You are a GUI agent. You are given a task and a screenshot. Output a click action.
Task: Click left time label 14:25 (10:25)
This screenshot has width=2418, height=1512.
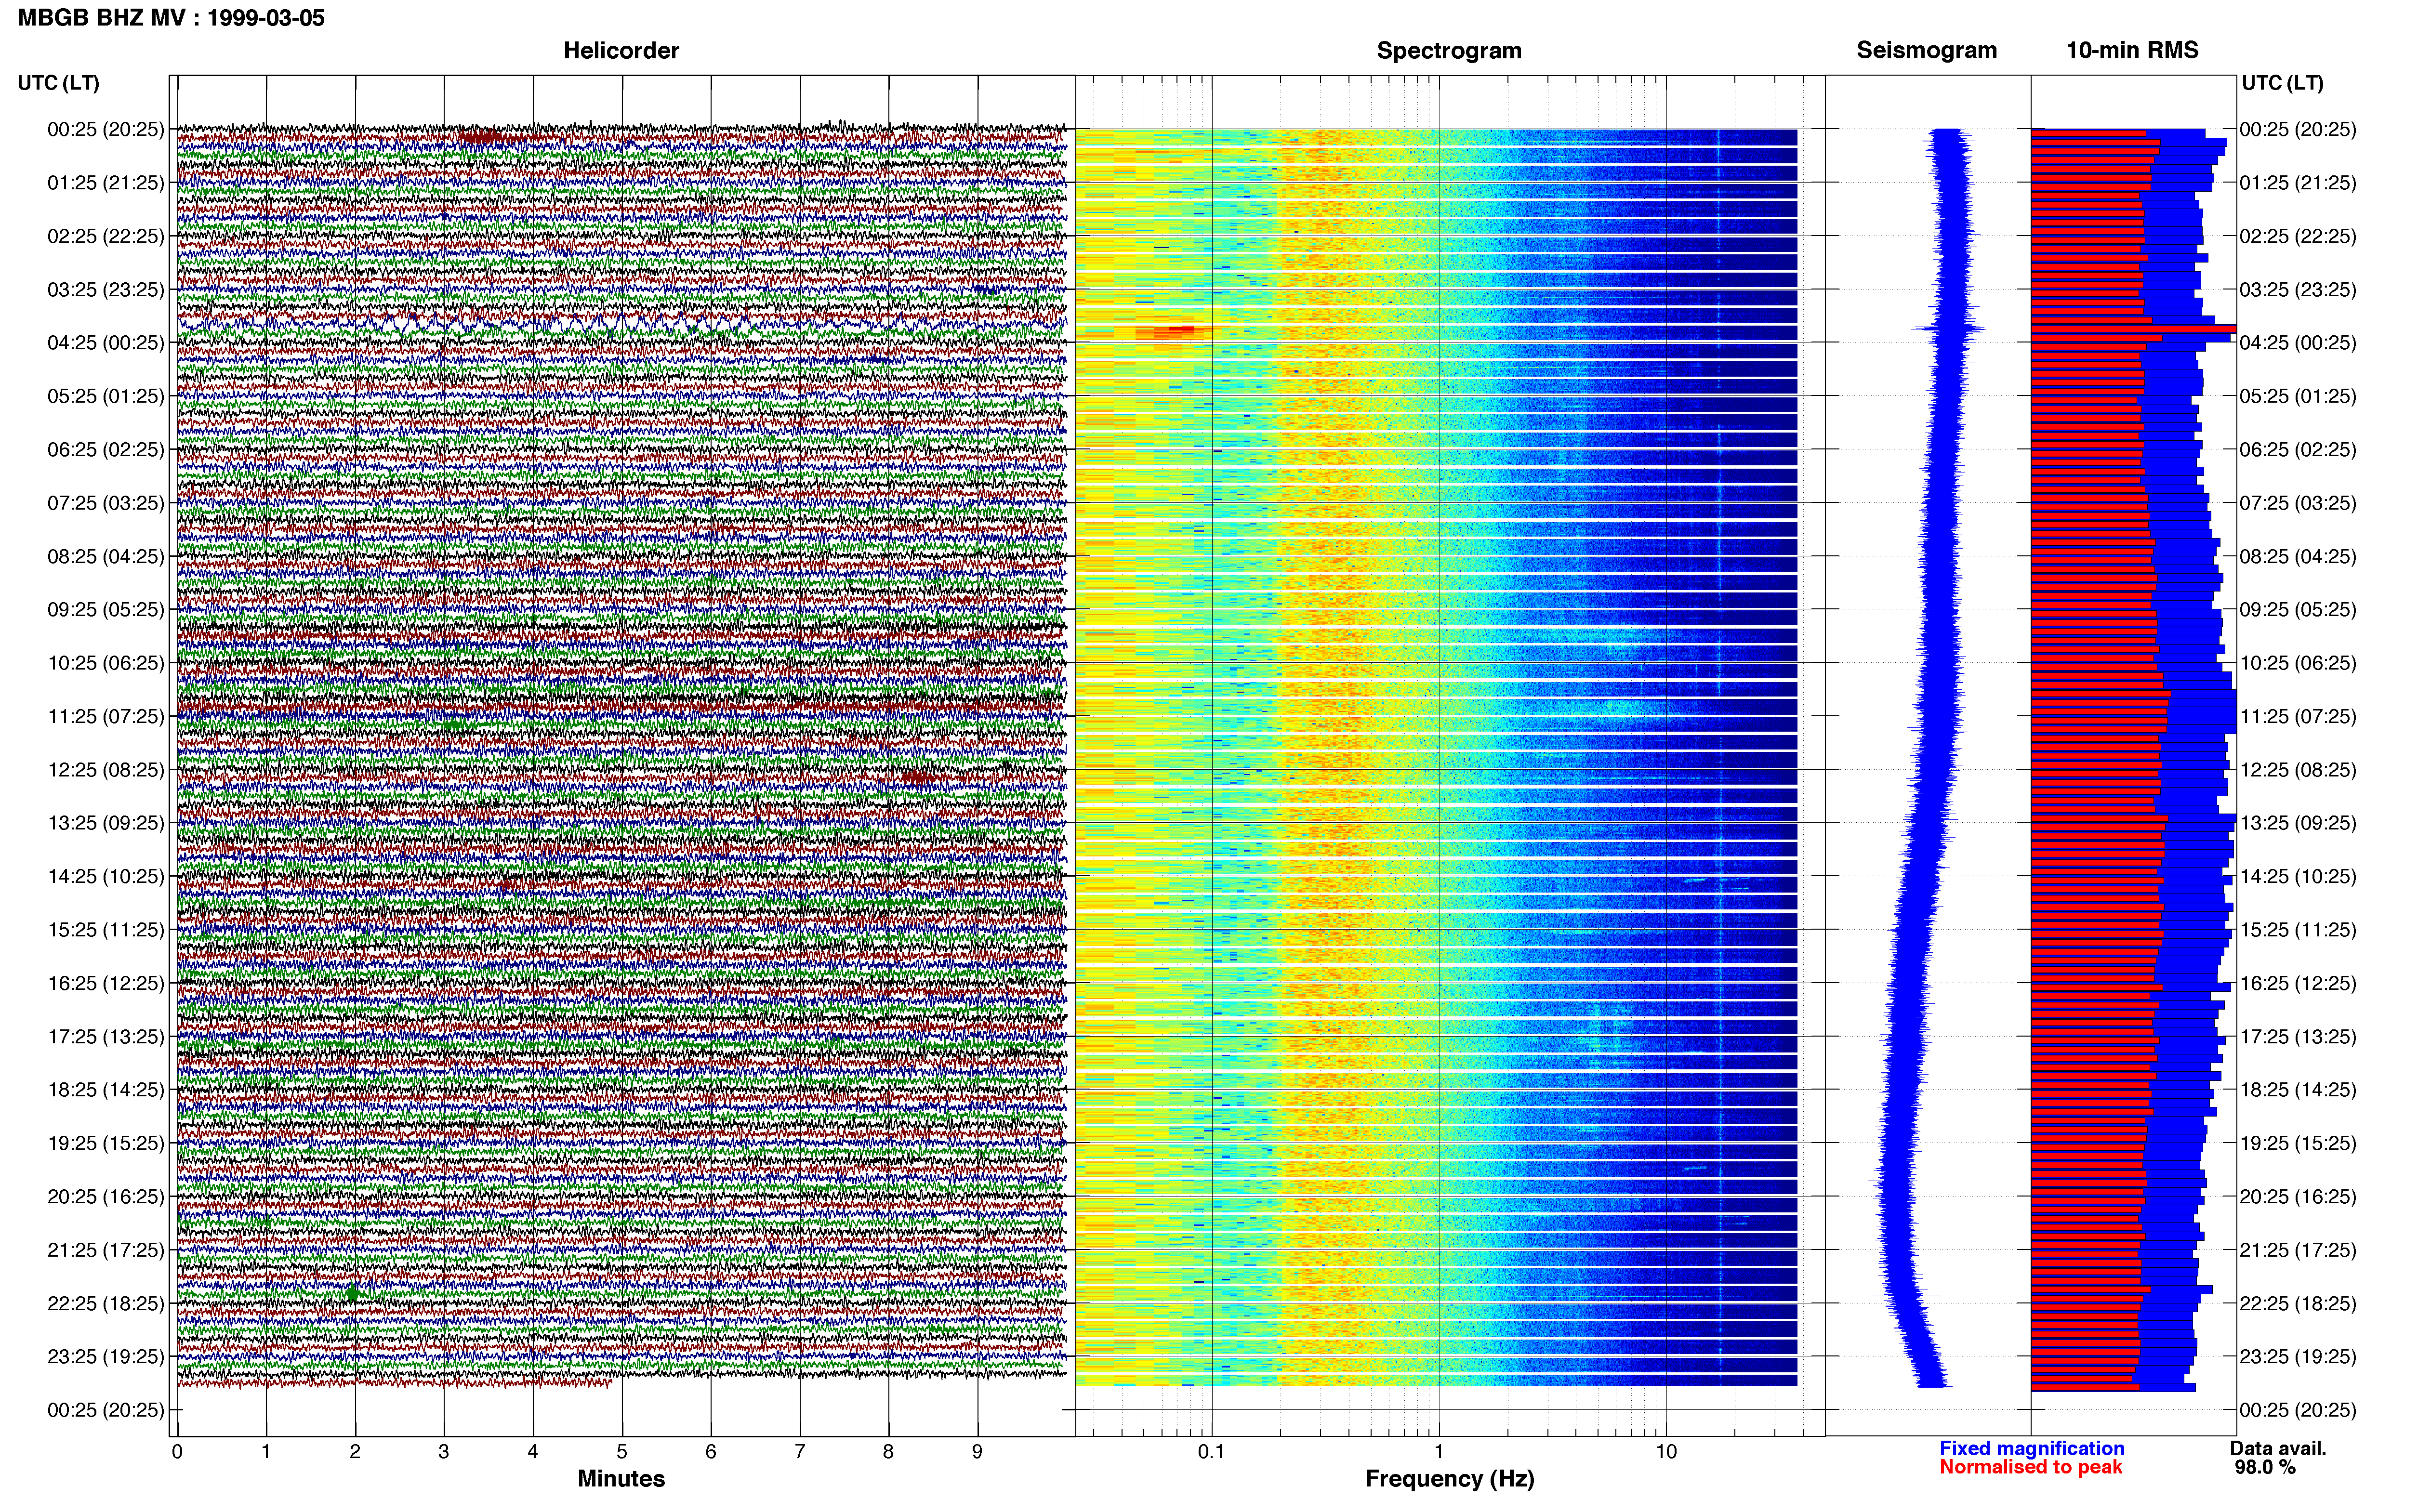[105, 876]
